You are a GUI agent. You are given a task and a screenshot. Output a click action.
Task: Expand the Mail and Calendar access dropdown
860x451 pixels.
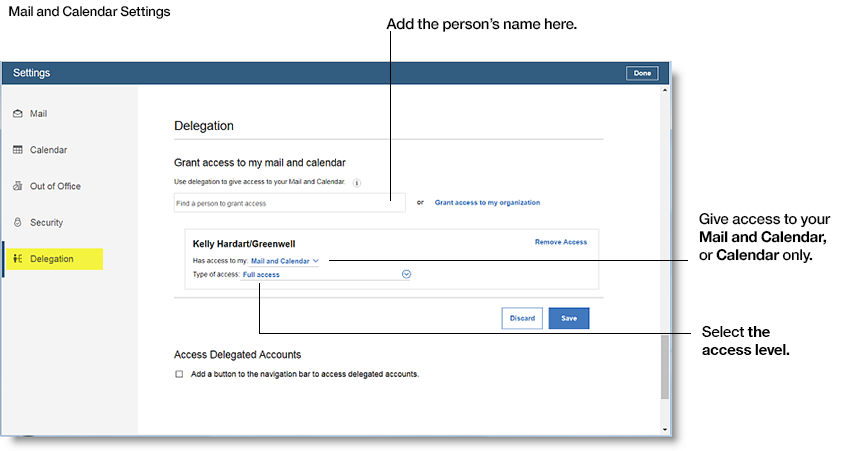[285, 261]
